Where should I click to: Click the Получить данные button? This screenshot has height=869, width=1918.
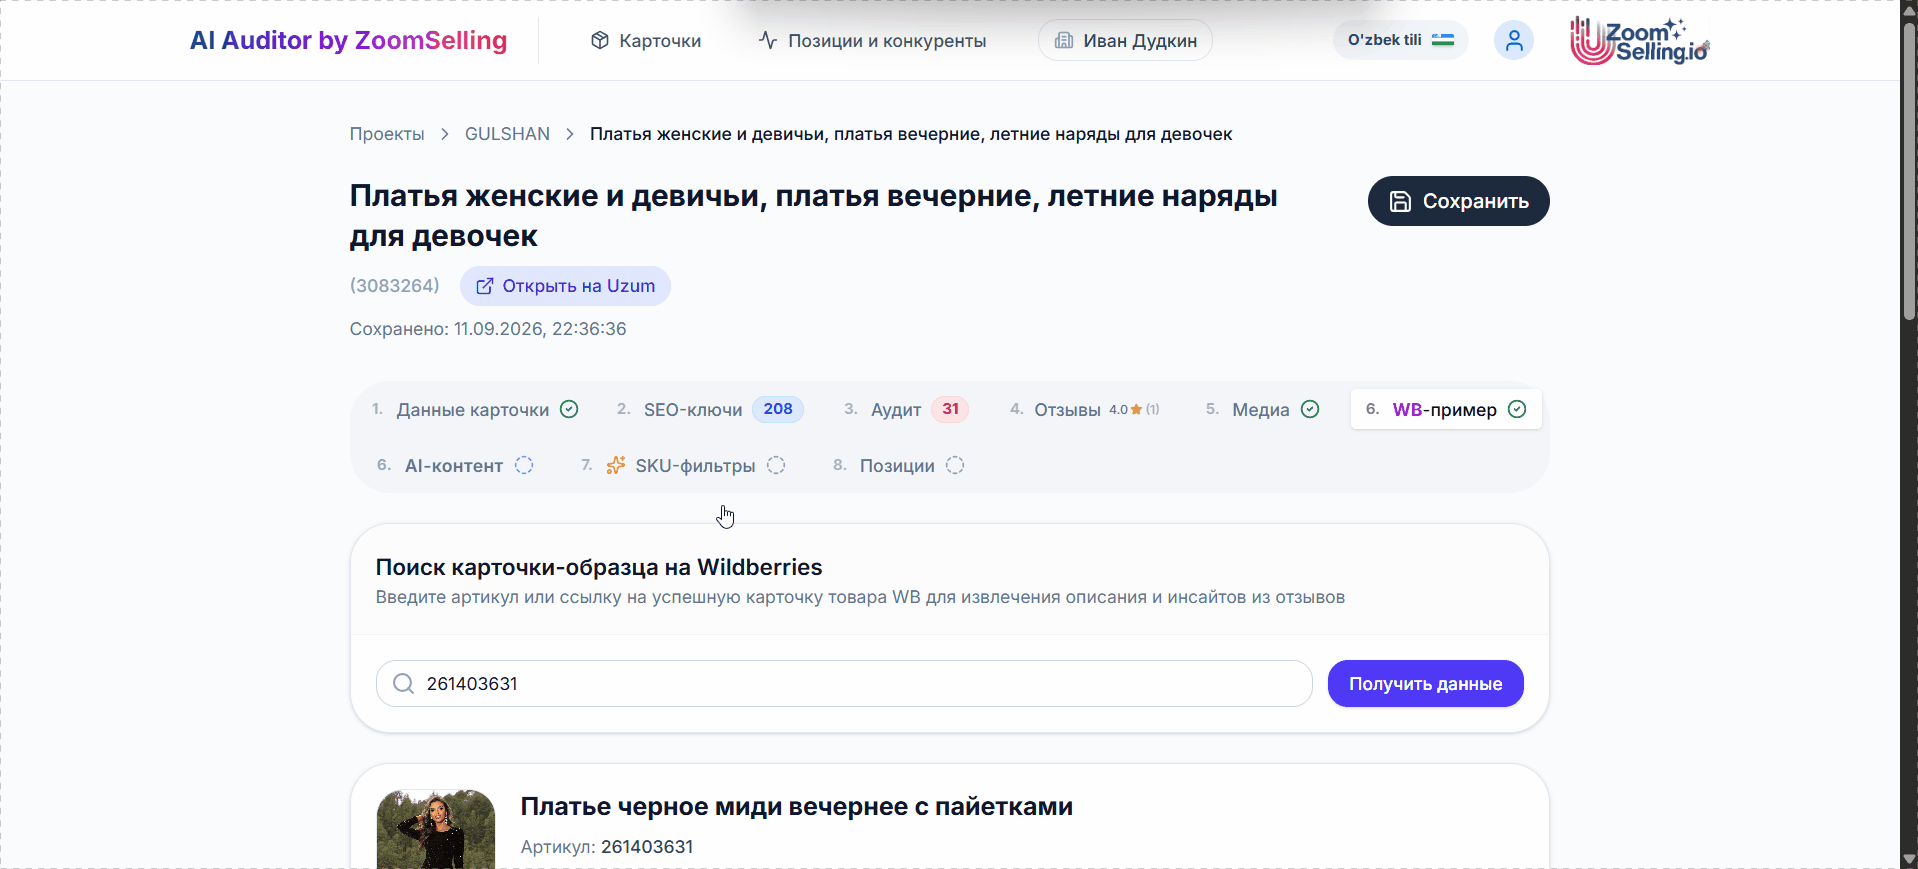(1425, 683)
